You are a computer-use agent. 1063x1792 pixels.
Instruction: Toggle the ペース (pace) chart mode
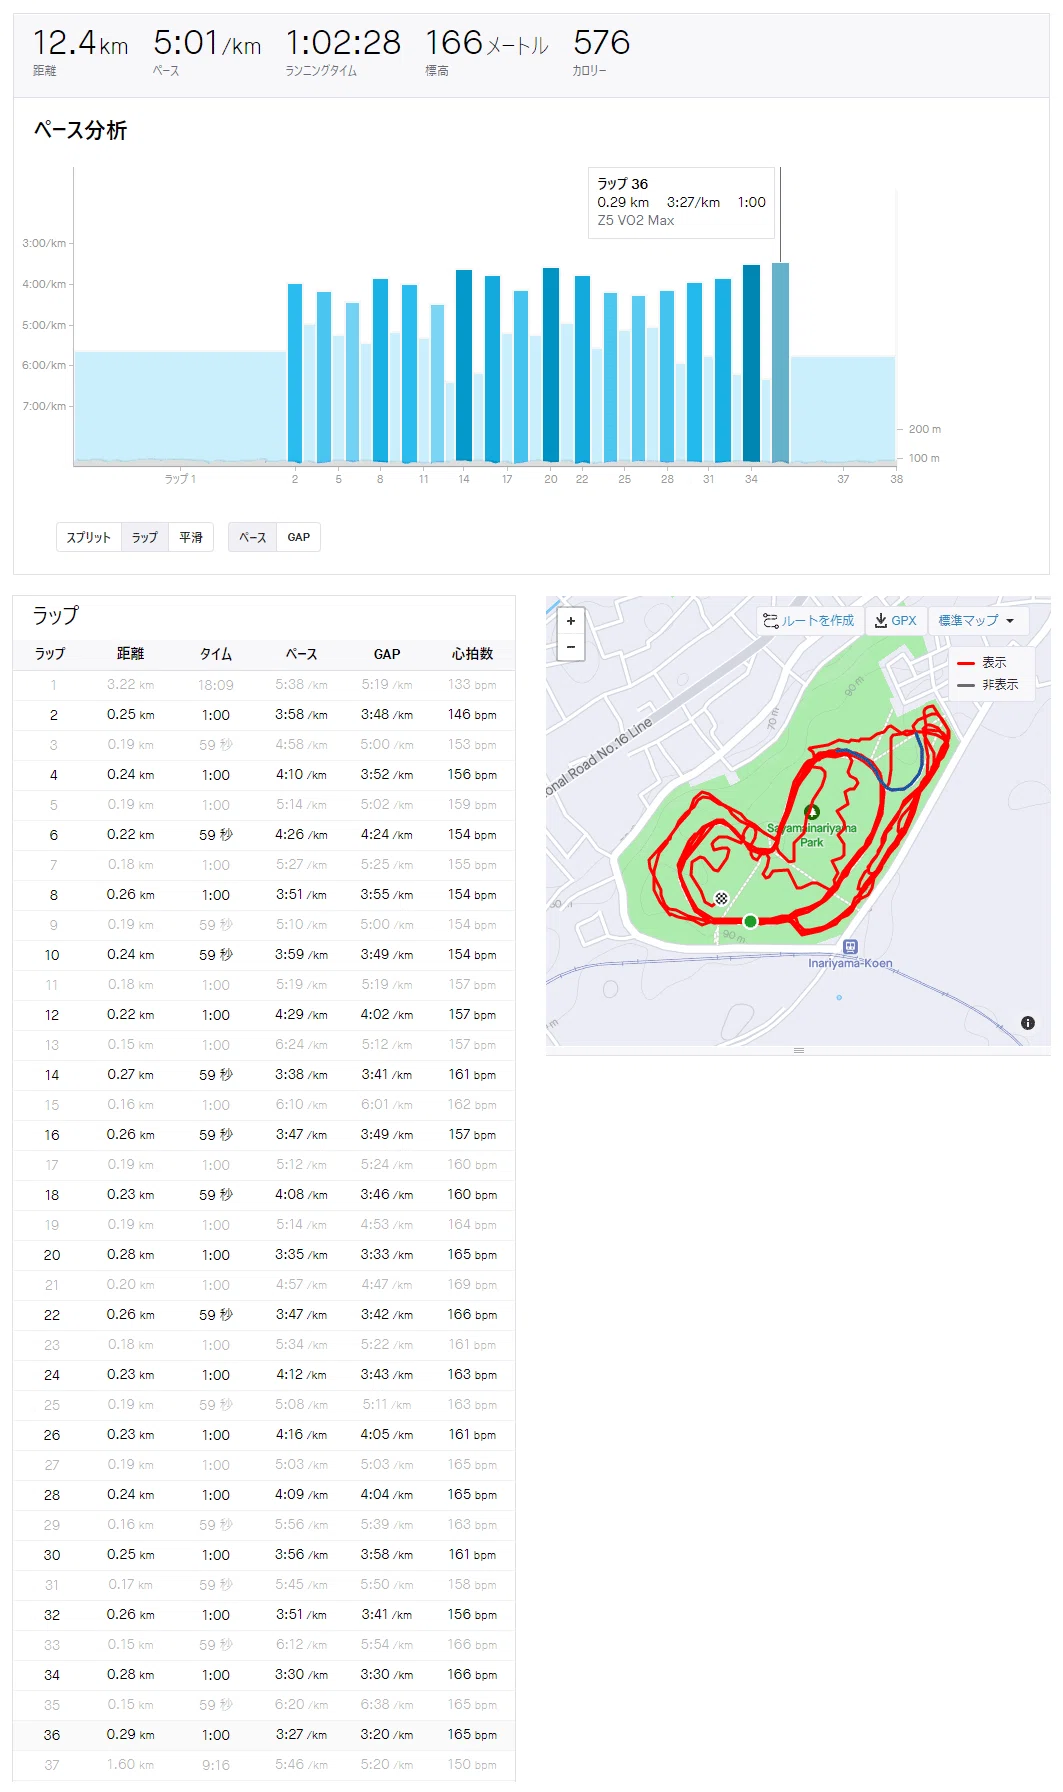click(252, 537)
